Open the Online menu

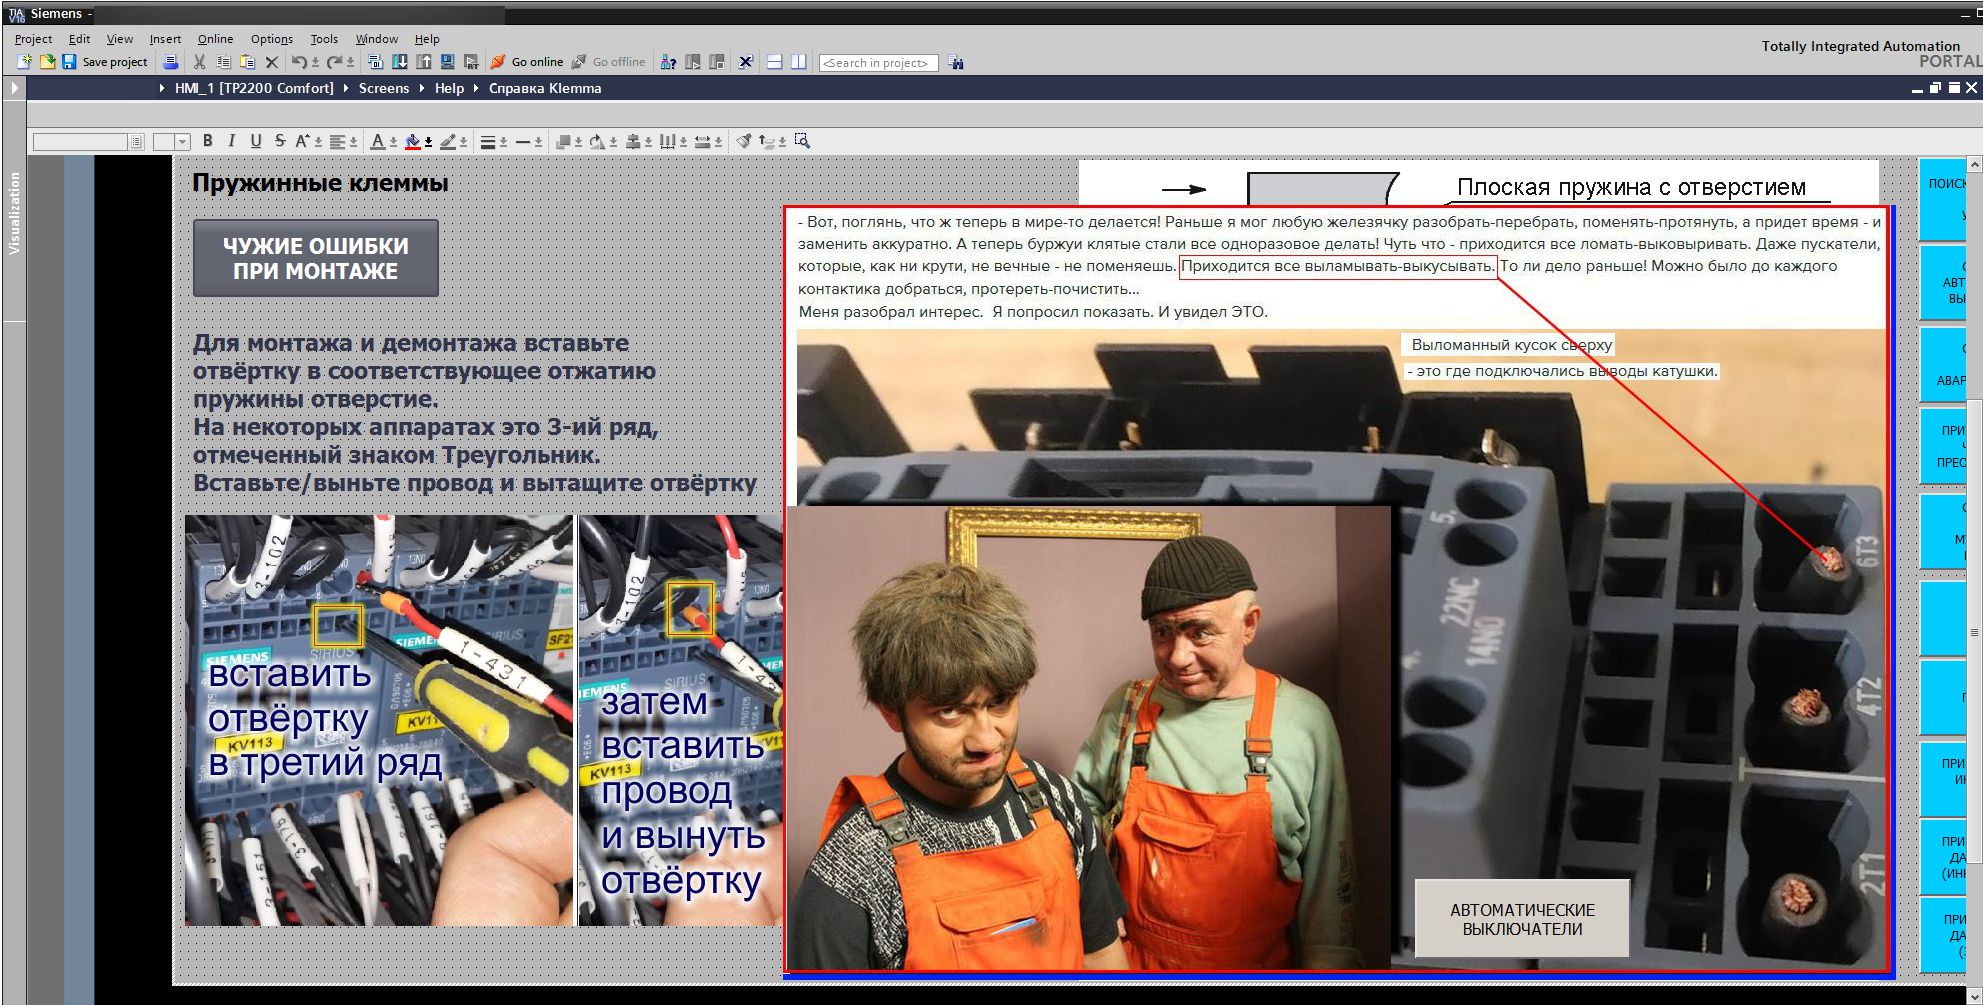[215, 39]
